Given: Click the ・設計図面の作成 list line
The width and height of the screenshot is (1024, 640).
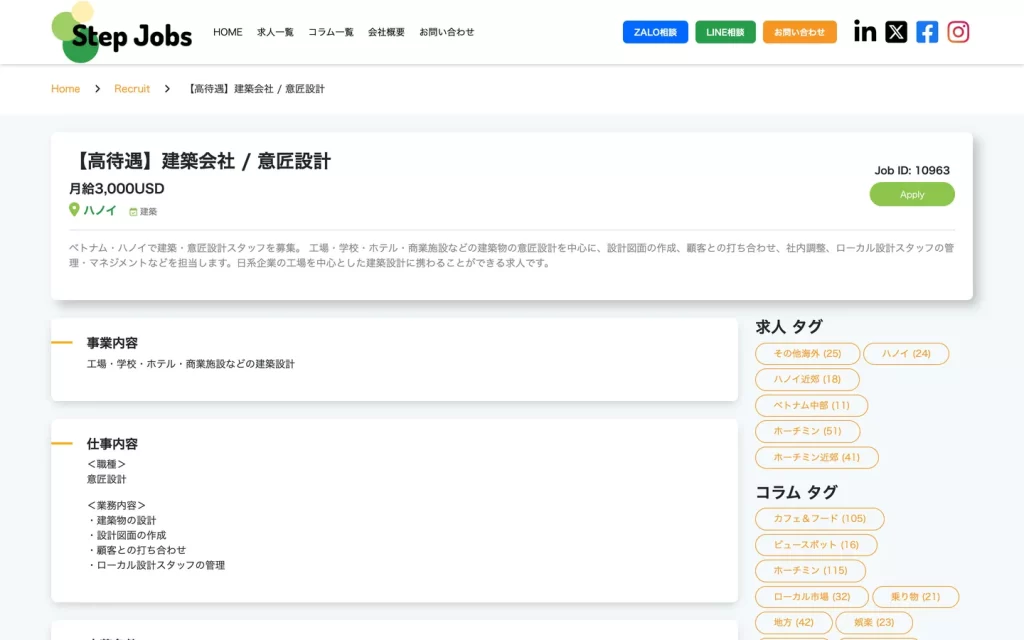Looking at the screenshot, I should click(127, 536).
